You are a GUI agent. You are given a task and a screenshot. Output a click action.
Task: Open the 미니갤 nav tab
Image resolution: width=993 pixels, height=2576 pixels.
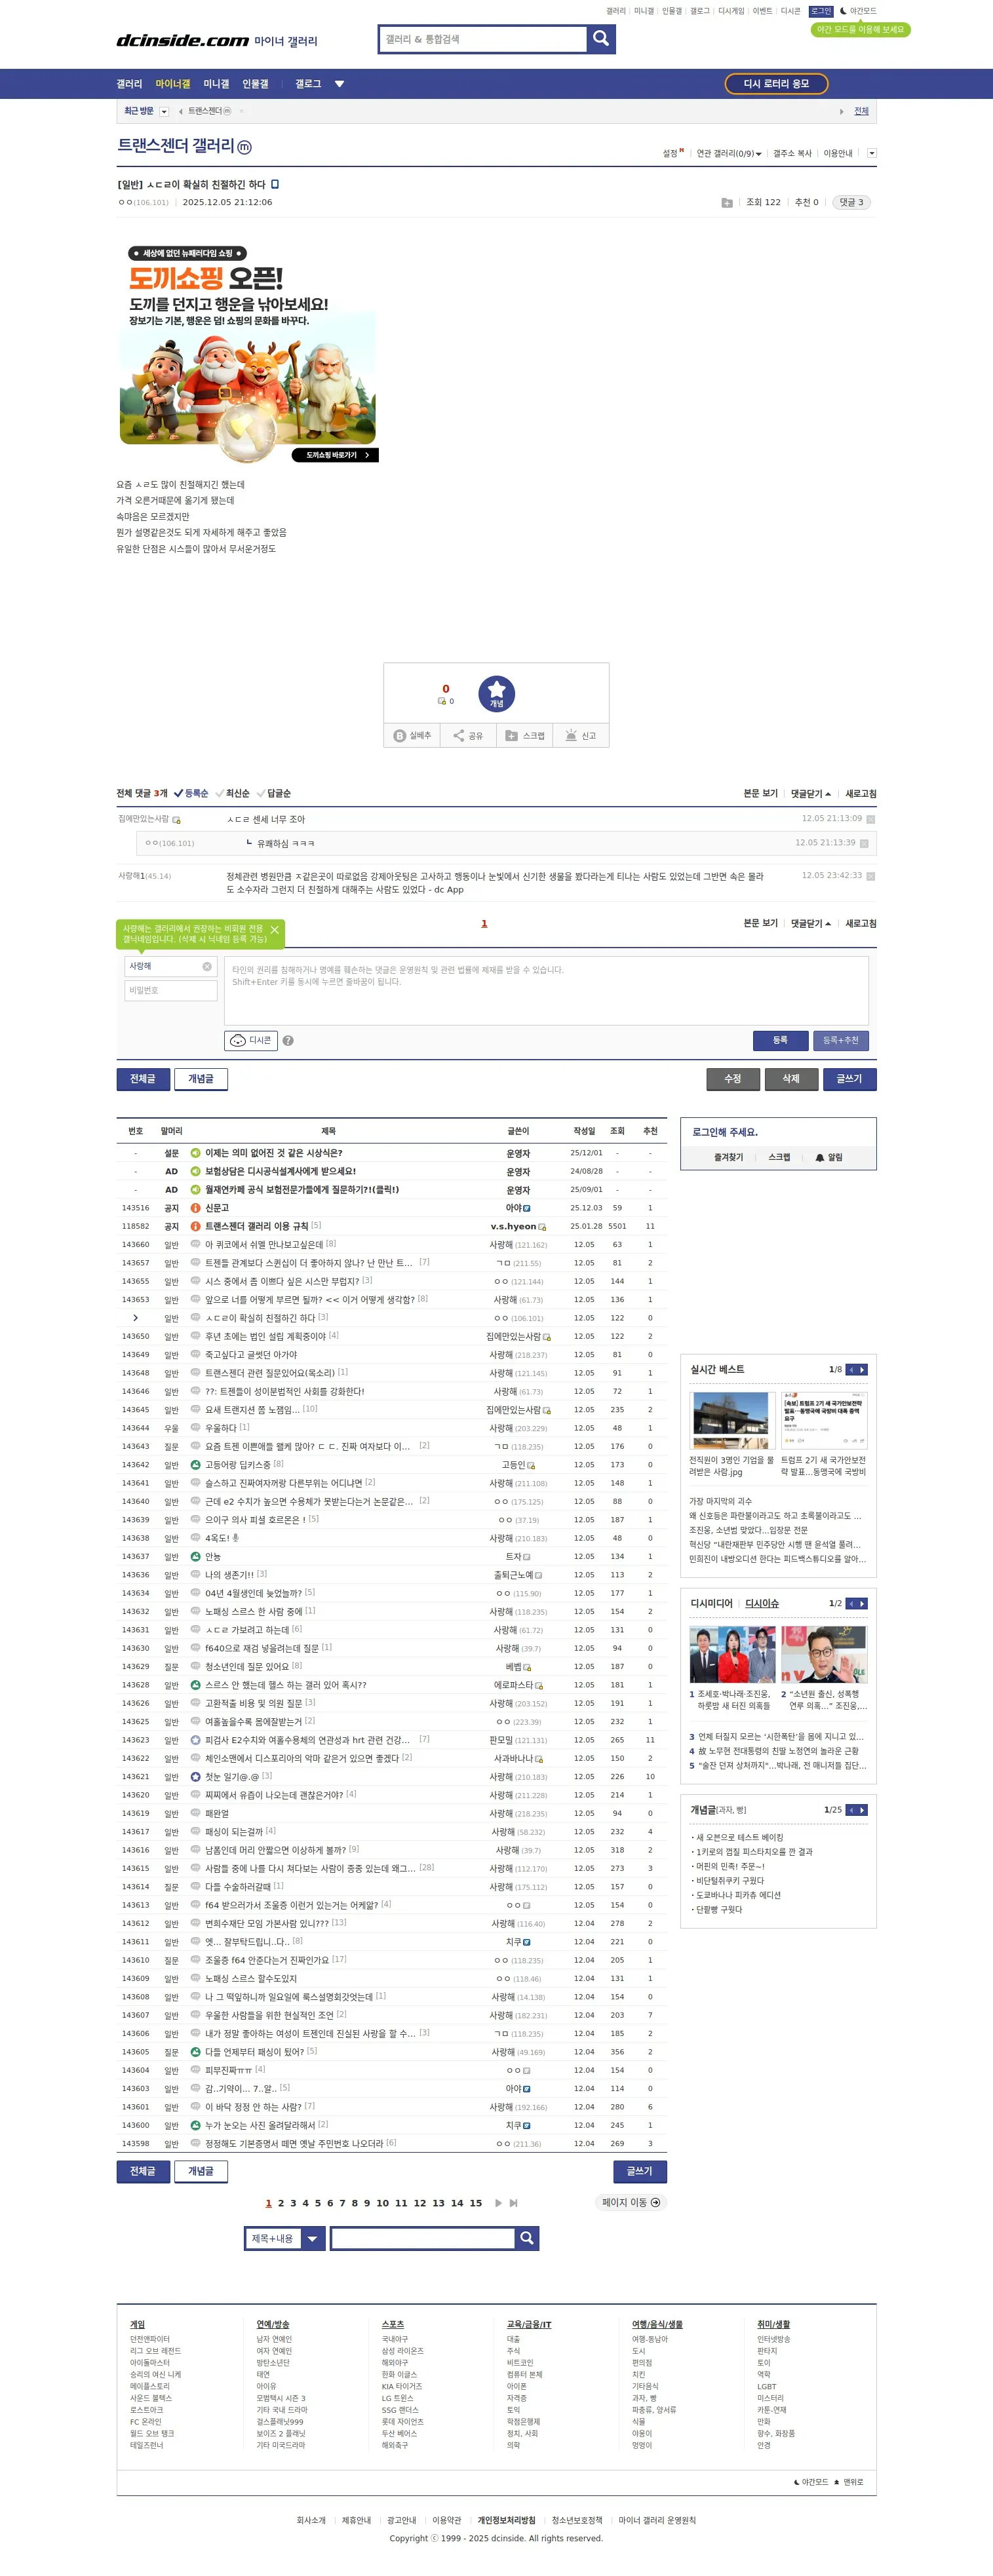click(216, 84)
